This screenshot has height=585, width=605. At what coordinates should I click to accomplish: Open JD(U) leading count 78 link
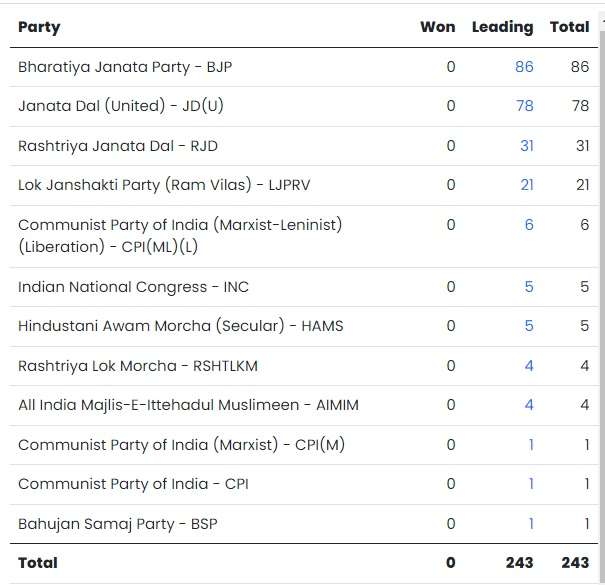tap(524, 106)
